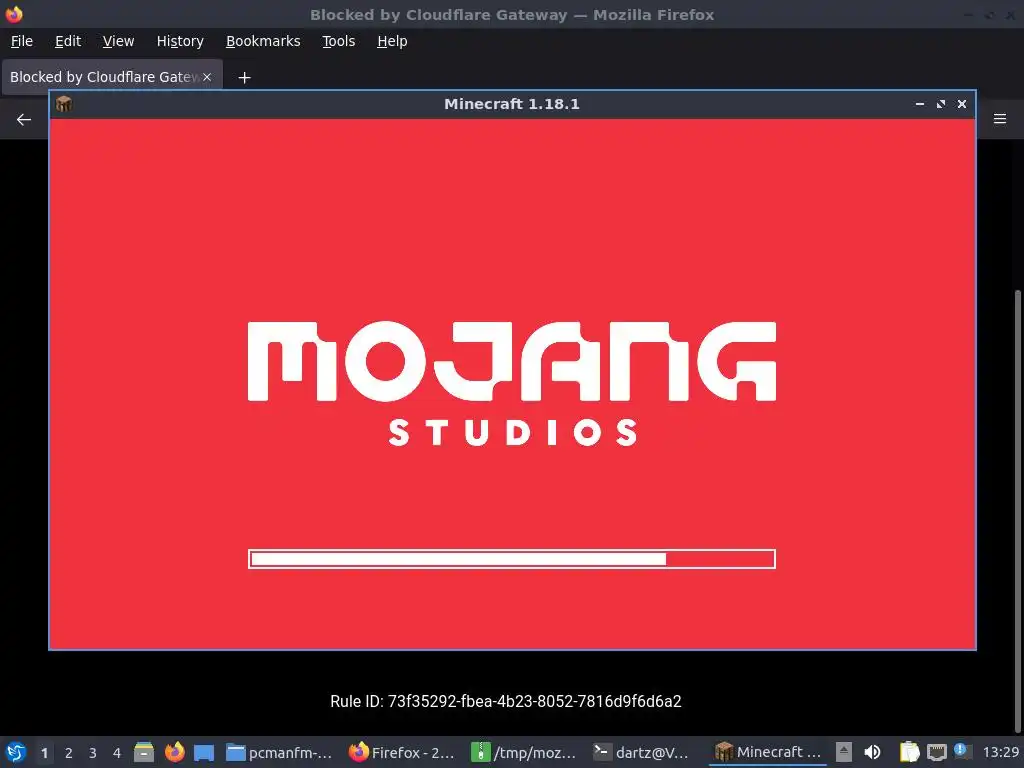Close the Blocked by Cloudflare Gateway tab
This screenshot has width=1024, height=768.
click(207, 77)
